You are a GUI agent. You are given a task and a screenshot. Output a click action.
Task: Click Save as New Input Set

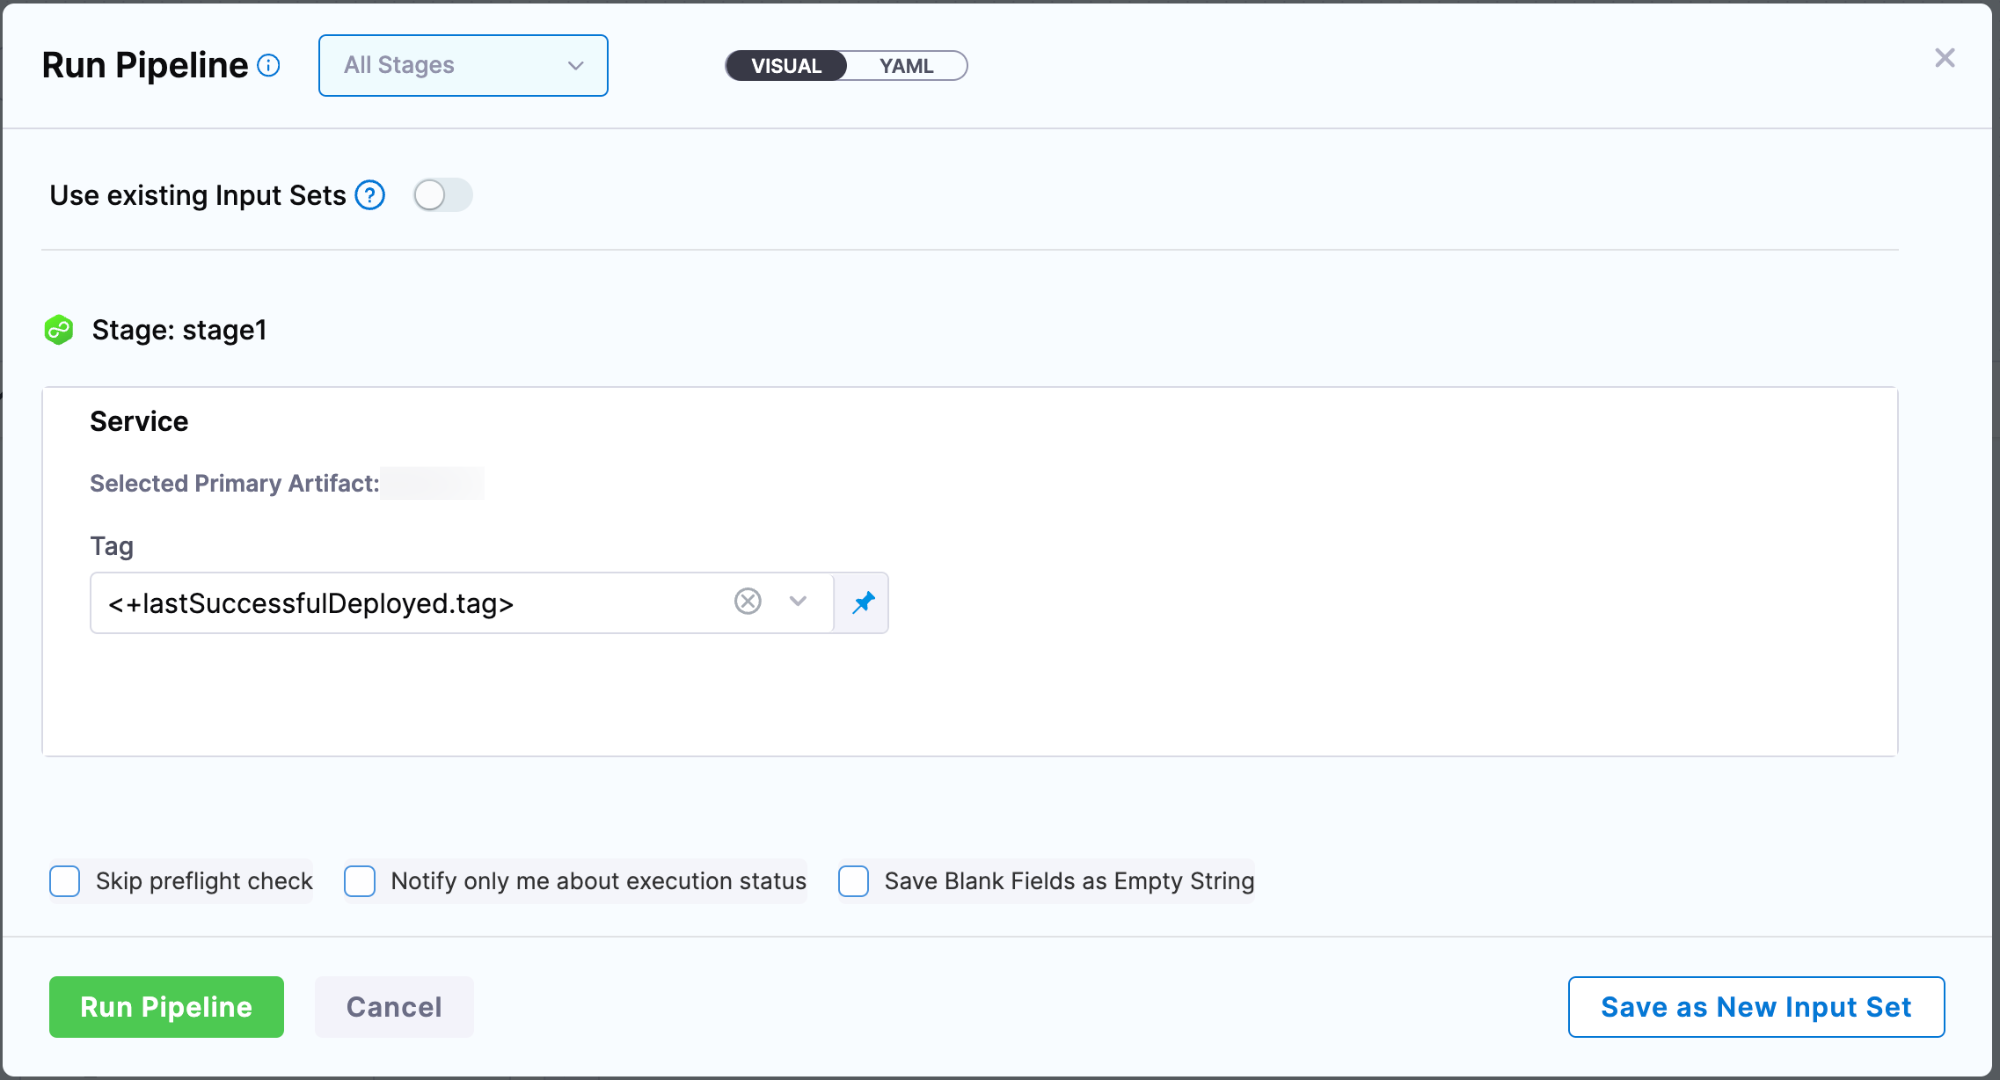(1756, 1007)
